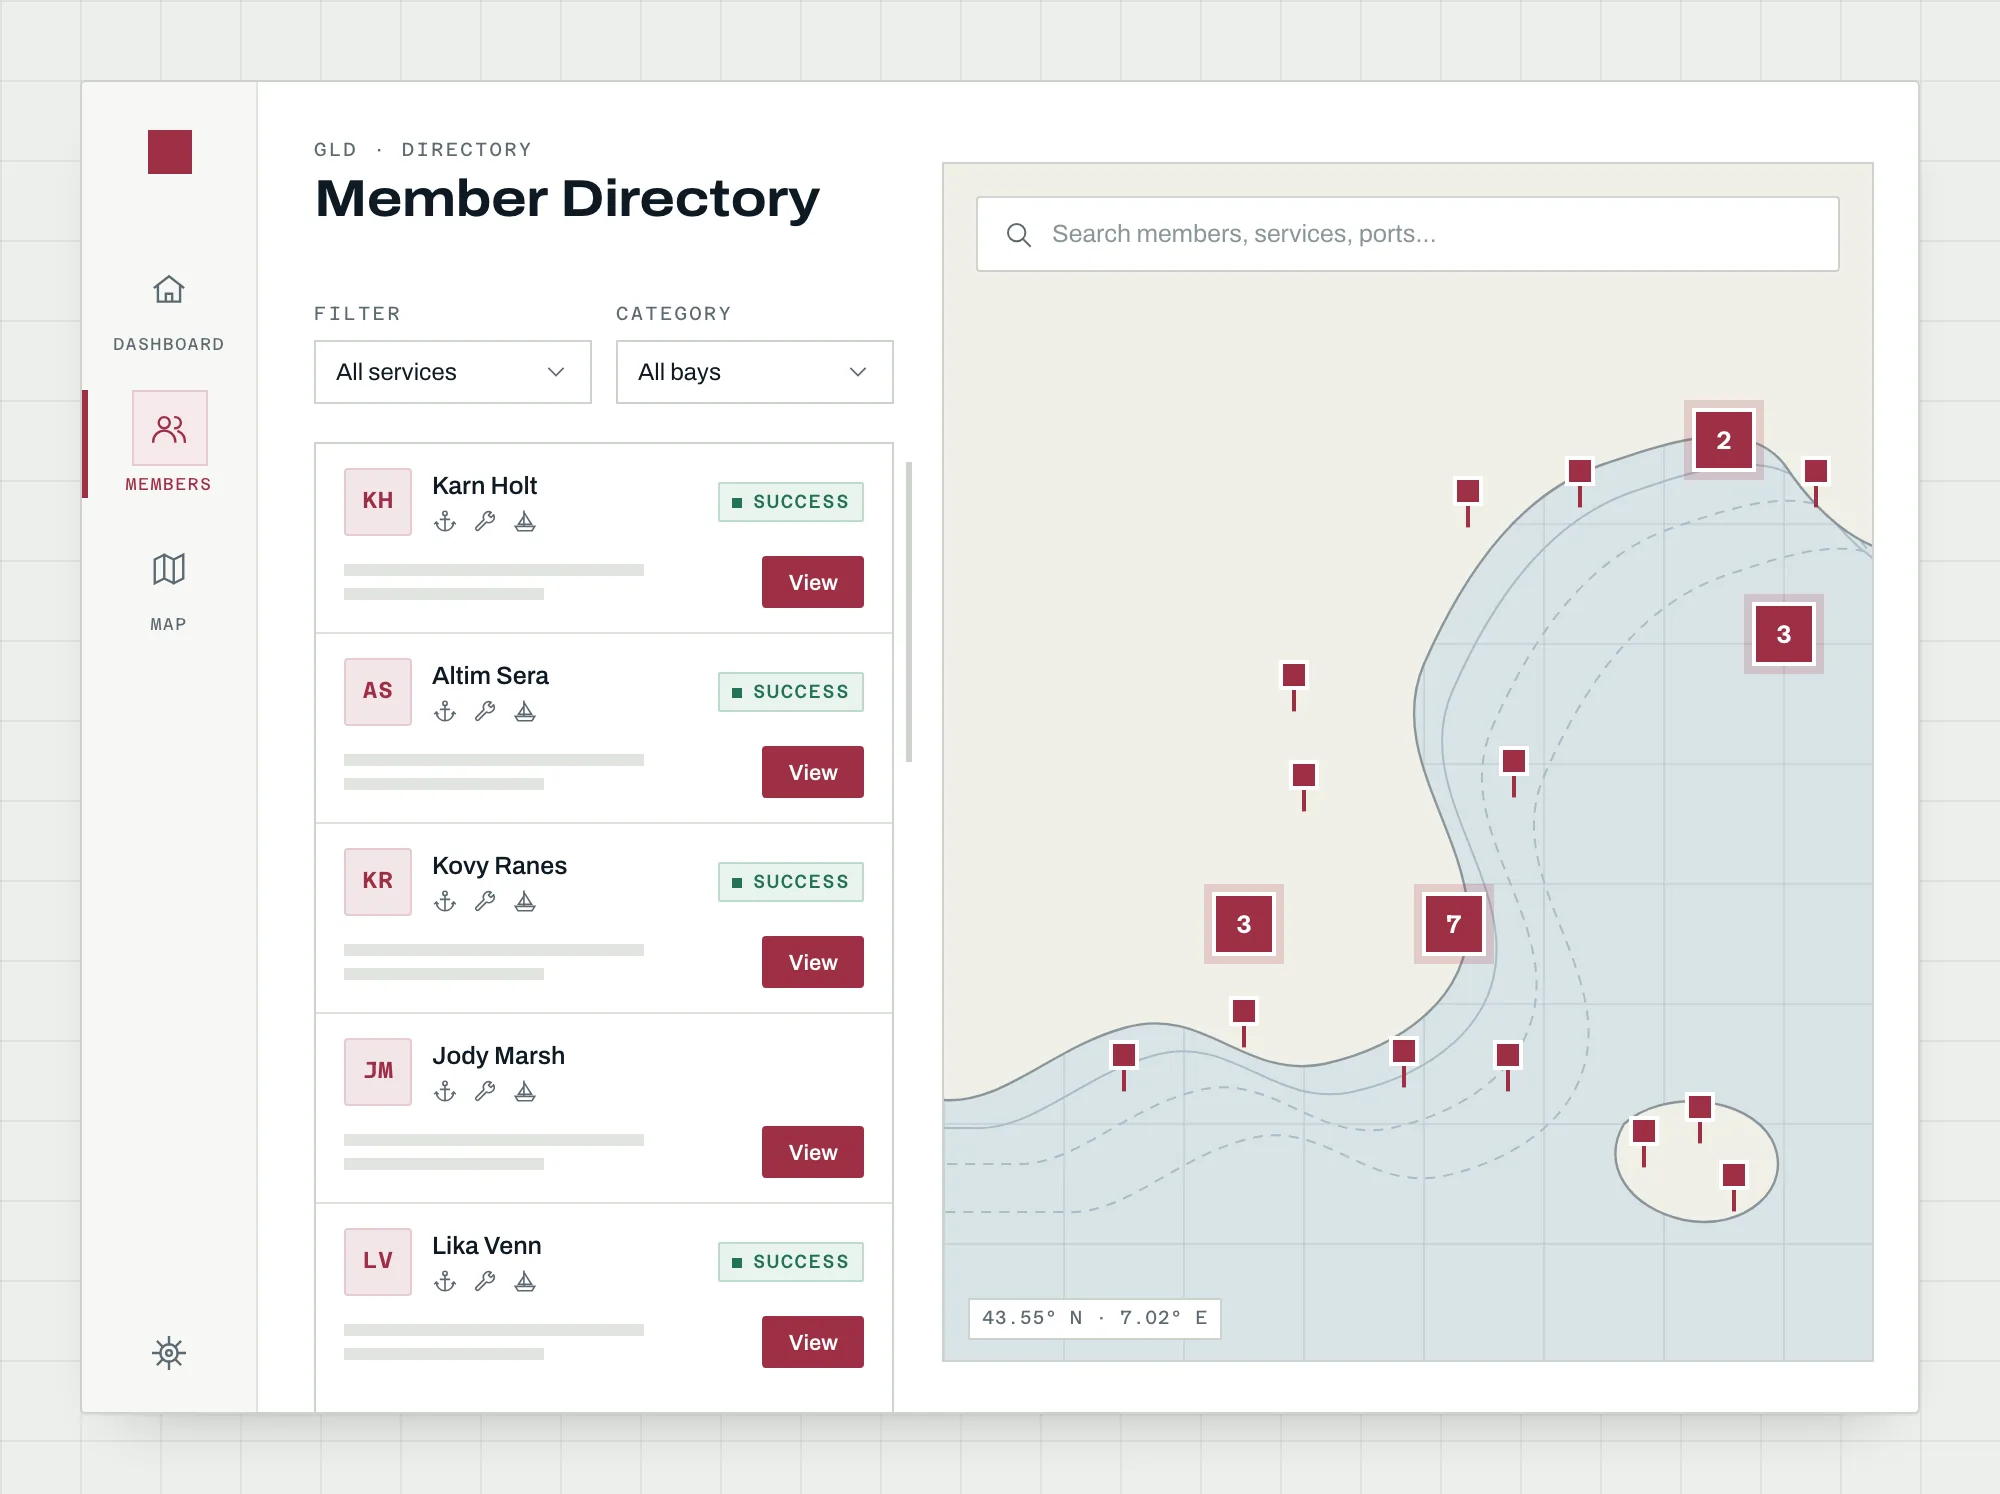The height and width of the screenshot is (1494, 2000).
Task: Click Karn Holt's sailboat icon
Action: pyautogui.click(x=525, y=522)
